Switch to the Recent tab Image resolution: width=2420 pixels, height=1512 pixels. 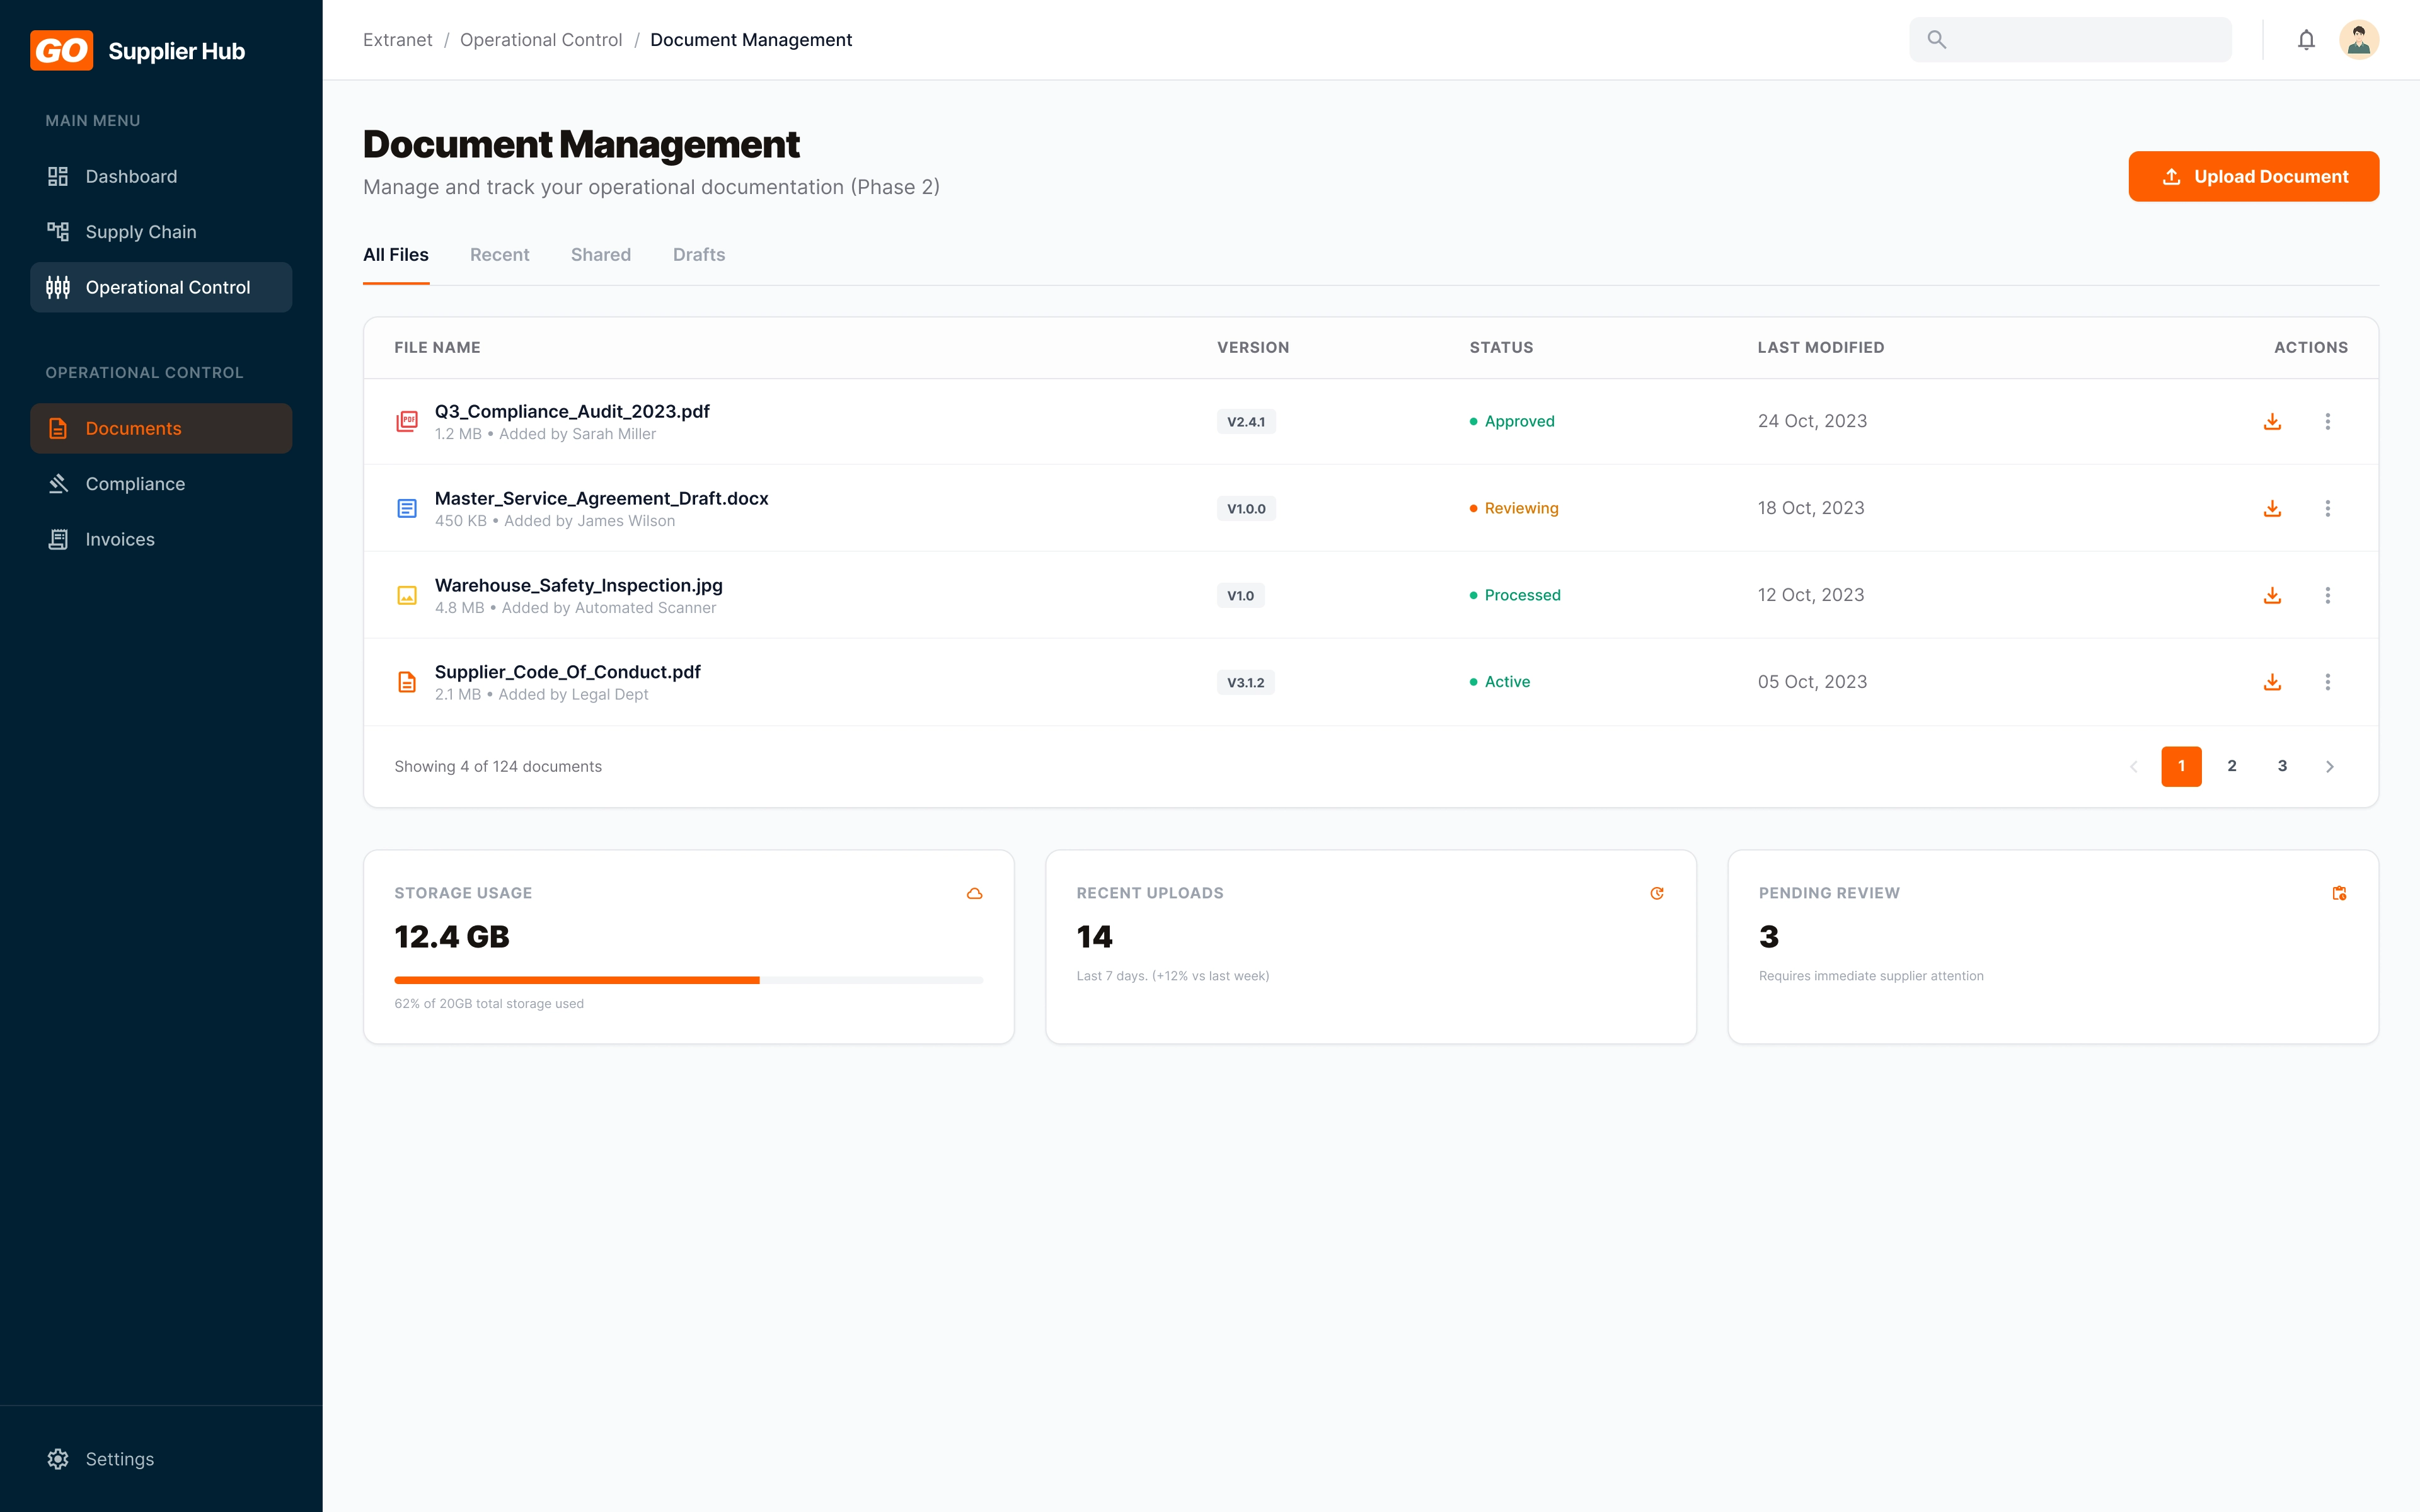499,255
